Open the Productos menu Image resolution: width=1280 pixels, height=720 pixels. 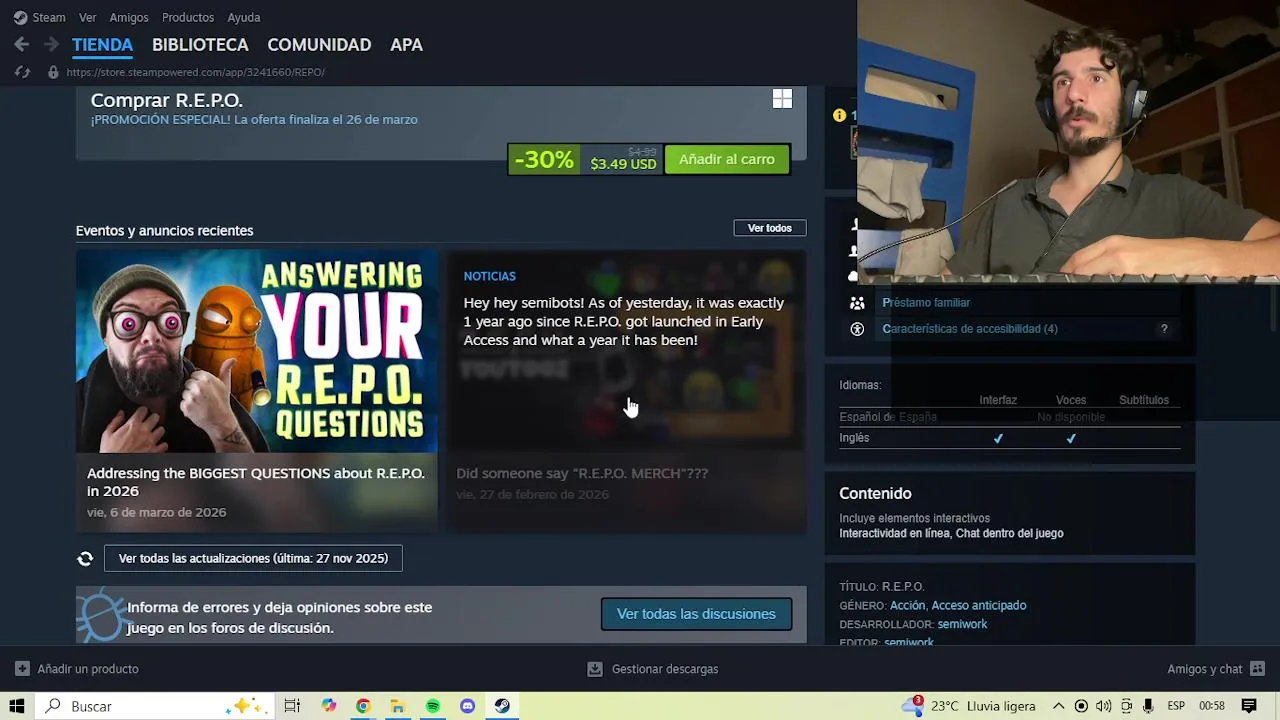click(x=188, y=17)
